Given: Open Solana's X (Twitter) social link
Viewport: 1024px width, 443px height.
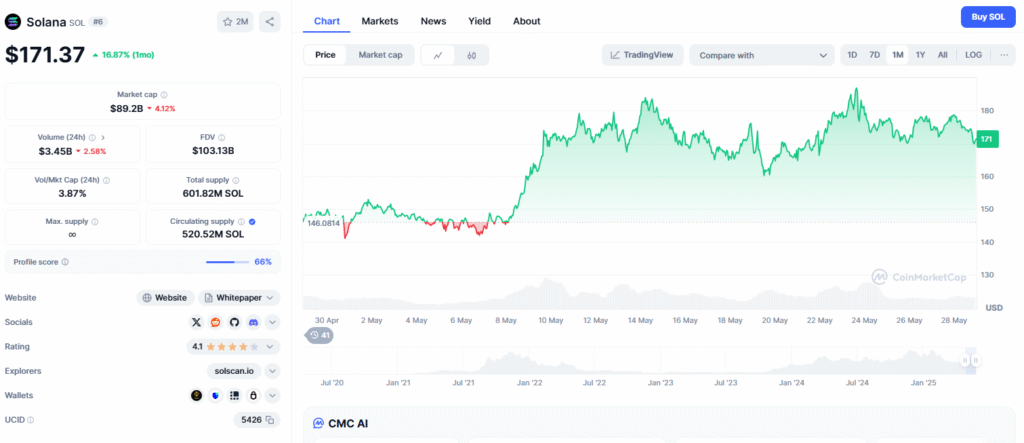Looking at the screenshot, I should (196, 322).
